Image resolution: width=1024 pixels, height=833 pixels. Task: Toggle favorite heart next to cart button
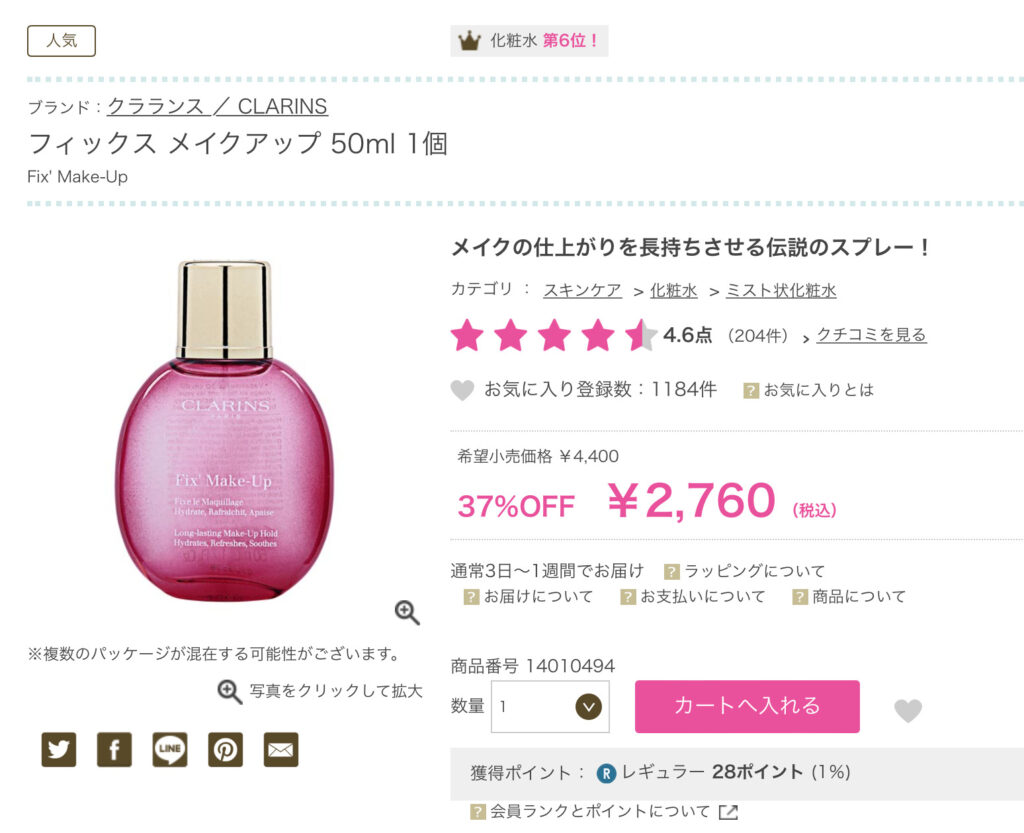click(x=908, y=710)
